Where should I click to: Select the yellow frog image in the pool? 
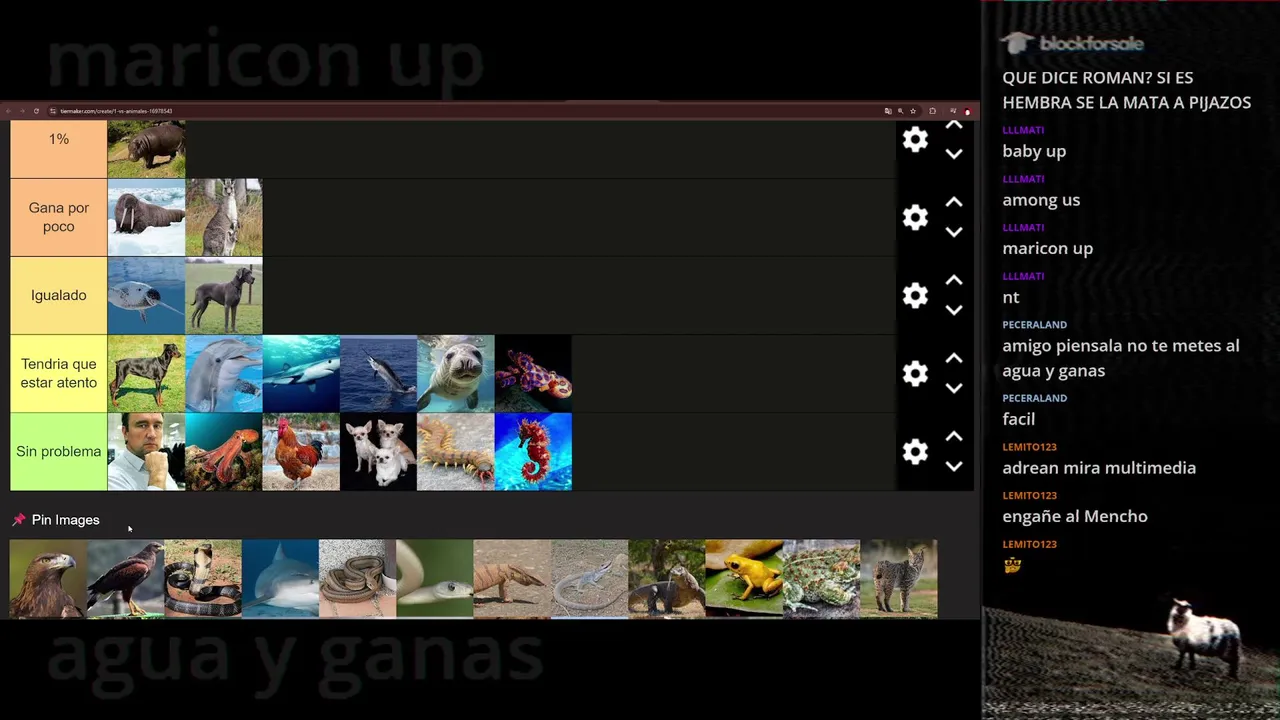pos(744,578)
